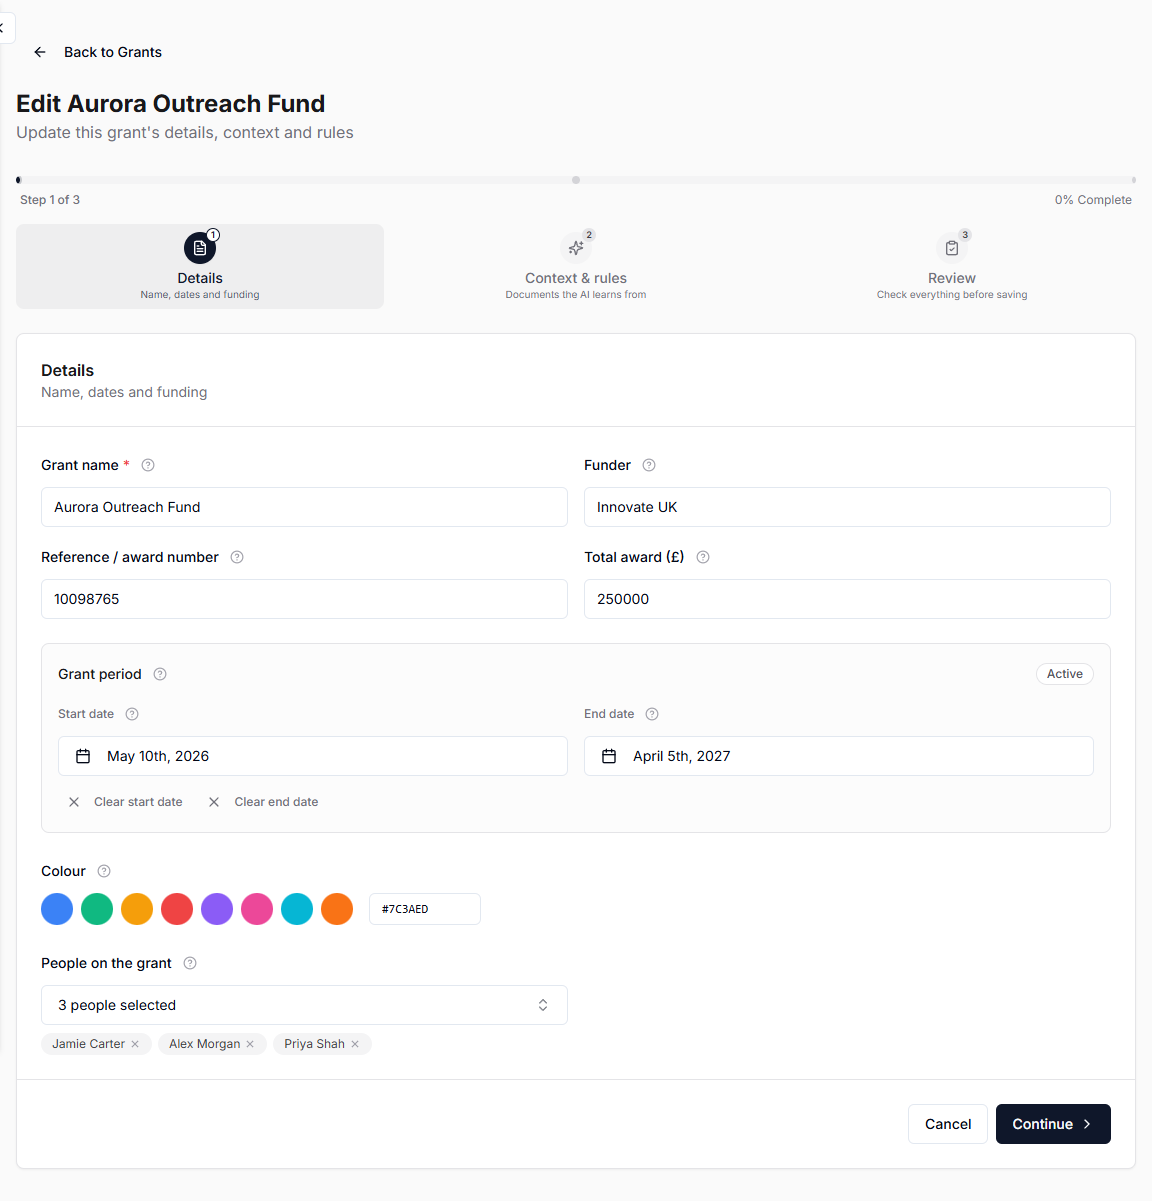Click the Grant name input field
1152x1201 pixels.
tap(304, 507)
